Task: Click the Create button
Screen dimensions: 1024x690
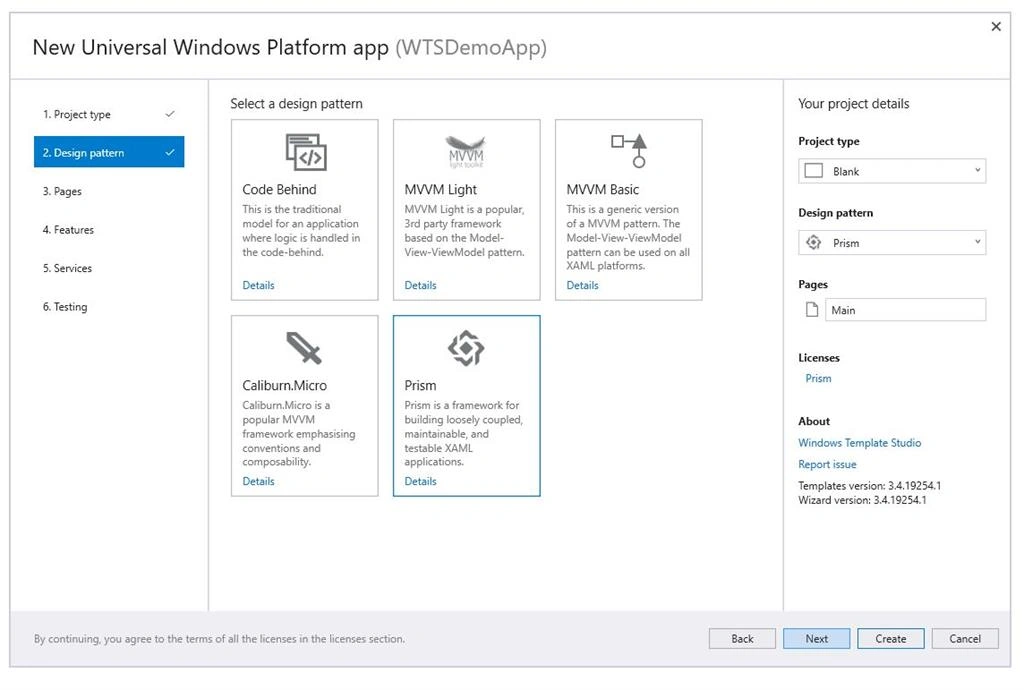Action: [891, 638]
